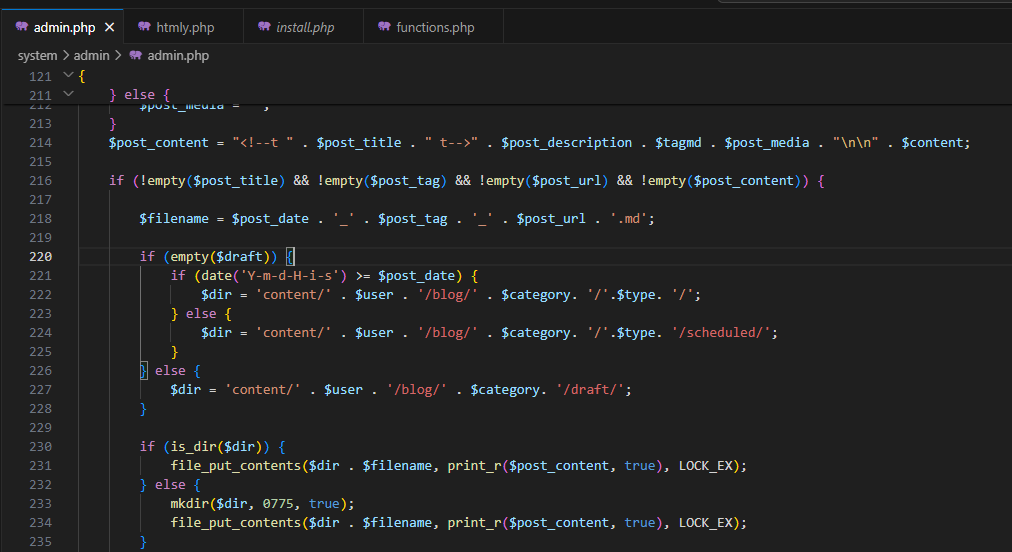This screenshot has width=1012, height=552.
Task: Click line number 230 in gutter
Action: point(39,446)
